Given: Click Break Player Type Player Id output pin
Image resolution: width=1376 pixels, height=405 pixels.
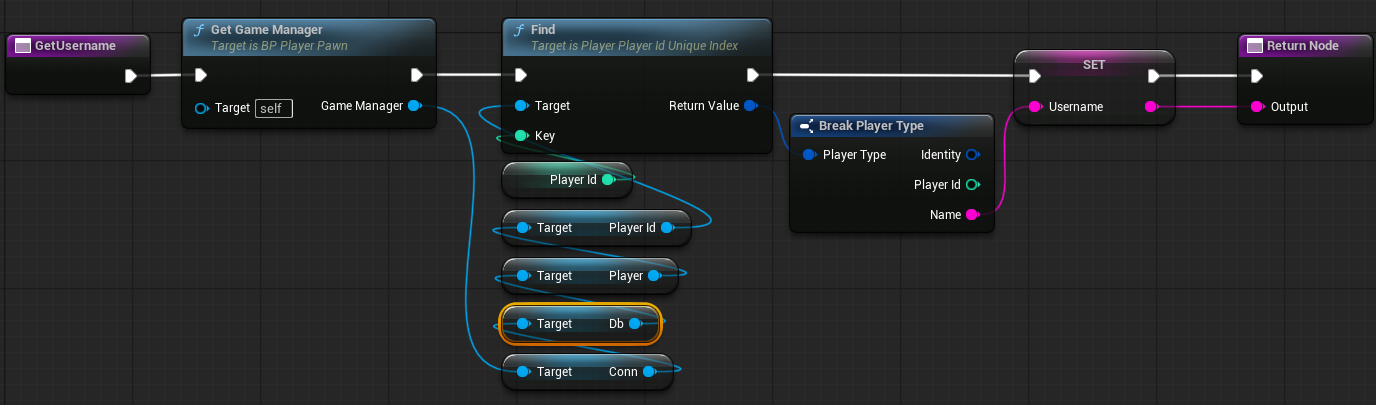Looking at the screenshot, I should tap(972, 185).
